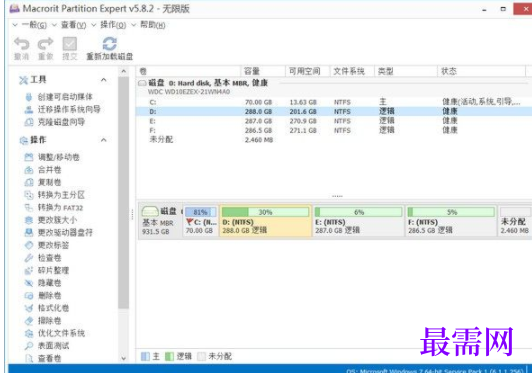Select the D: volume row
The height and width of the screenshot is (373, 532).
click(334, 111)
